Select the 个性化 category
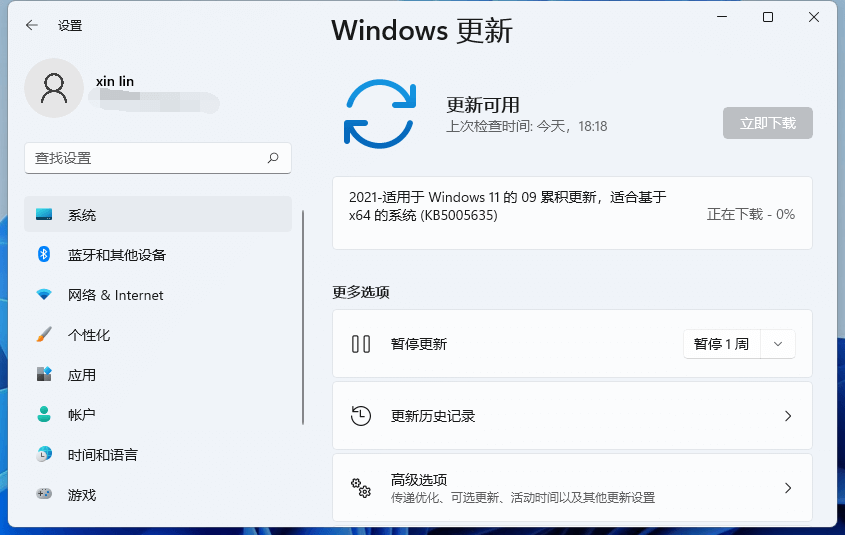The height and width of the screenshot is (535, 845). [x=158, y=334]
